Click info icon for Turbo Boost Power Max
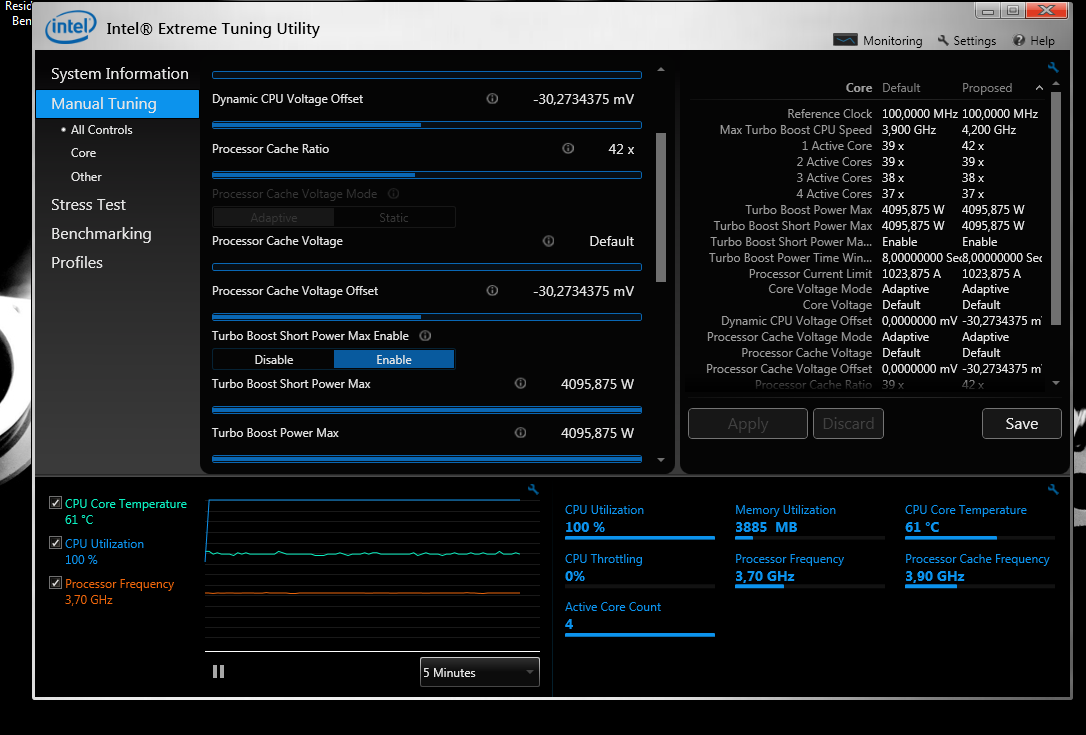This screenshot has width=1086, height=735. [x=520, y=432]
